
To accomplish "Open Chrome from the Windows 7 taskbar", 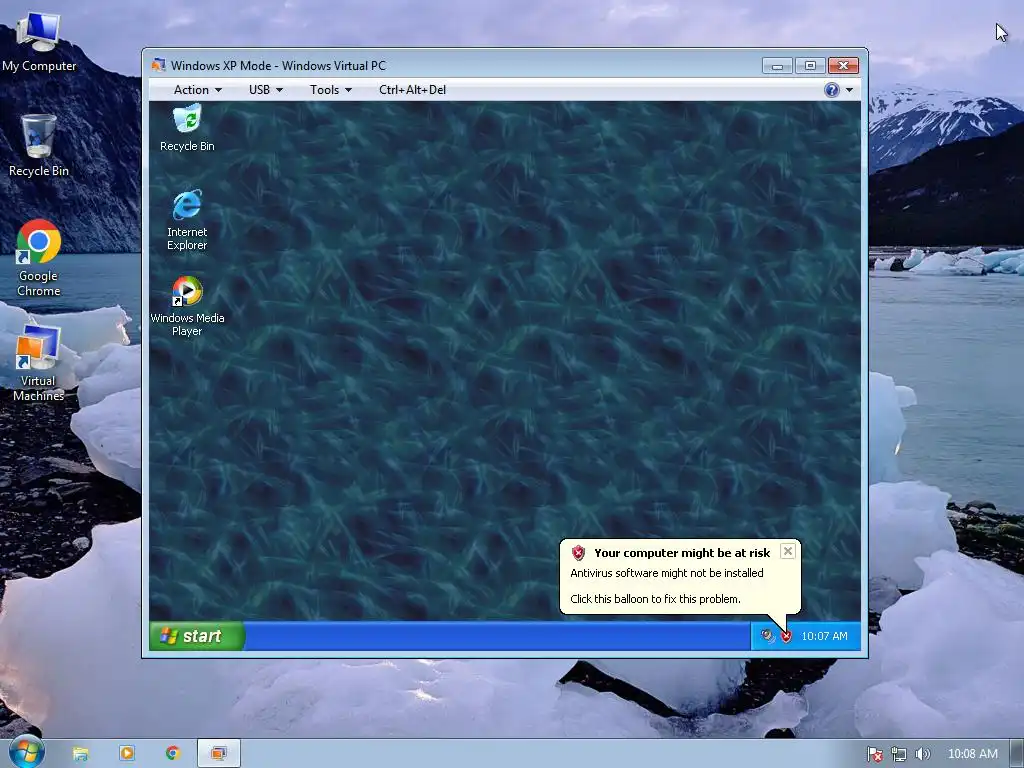I will (x=172, y=754).
